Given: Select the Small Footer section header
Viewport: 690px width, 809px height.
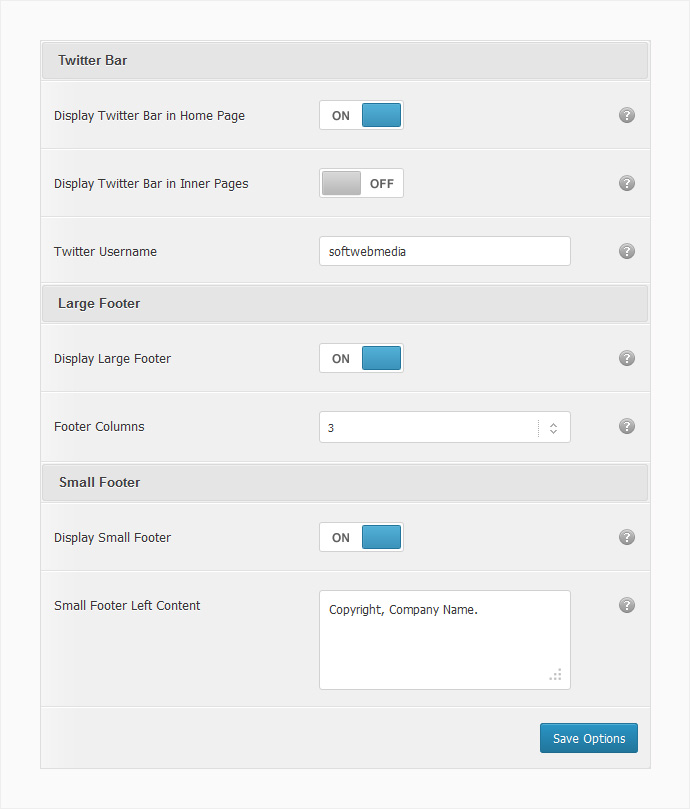Looking at the screenshot, I should tap(345, 482).
